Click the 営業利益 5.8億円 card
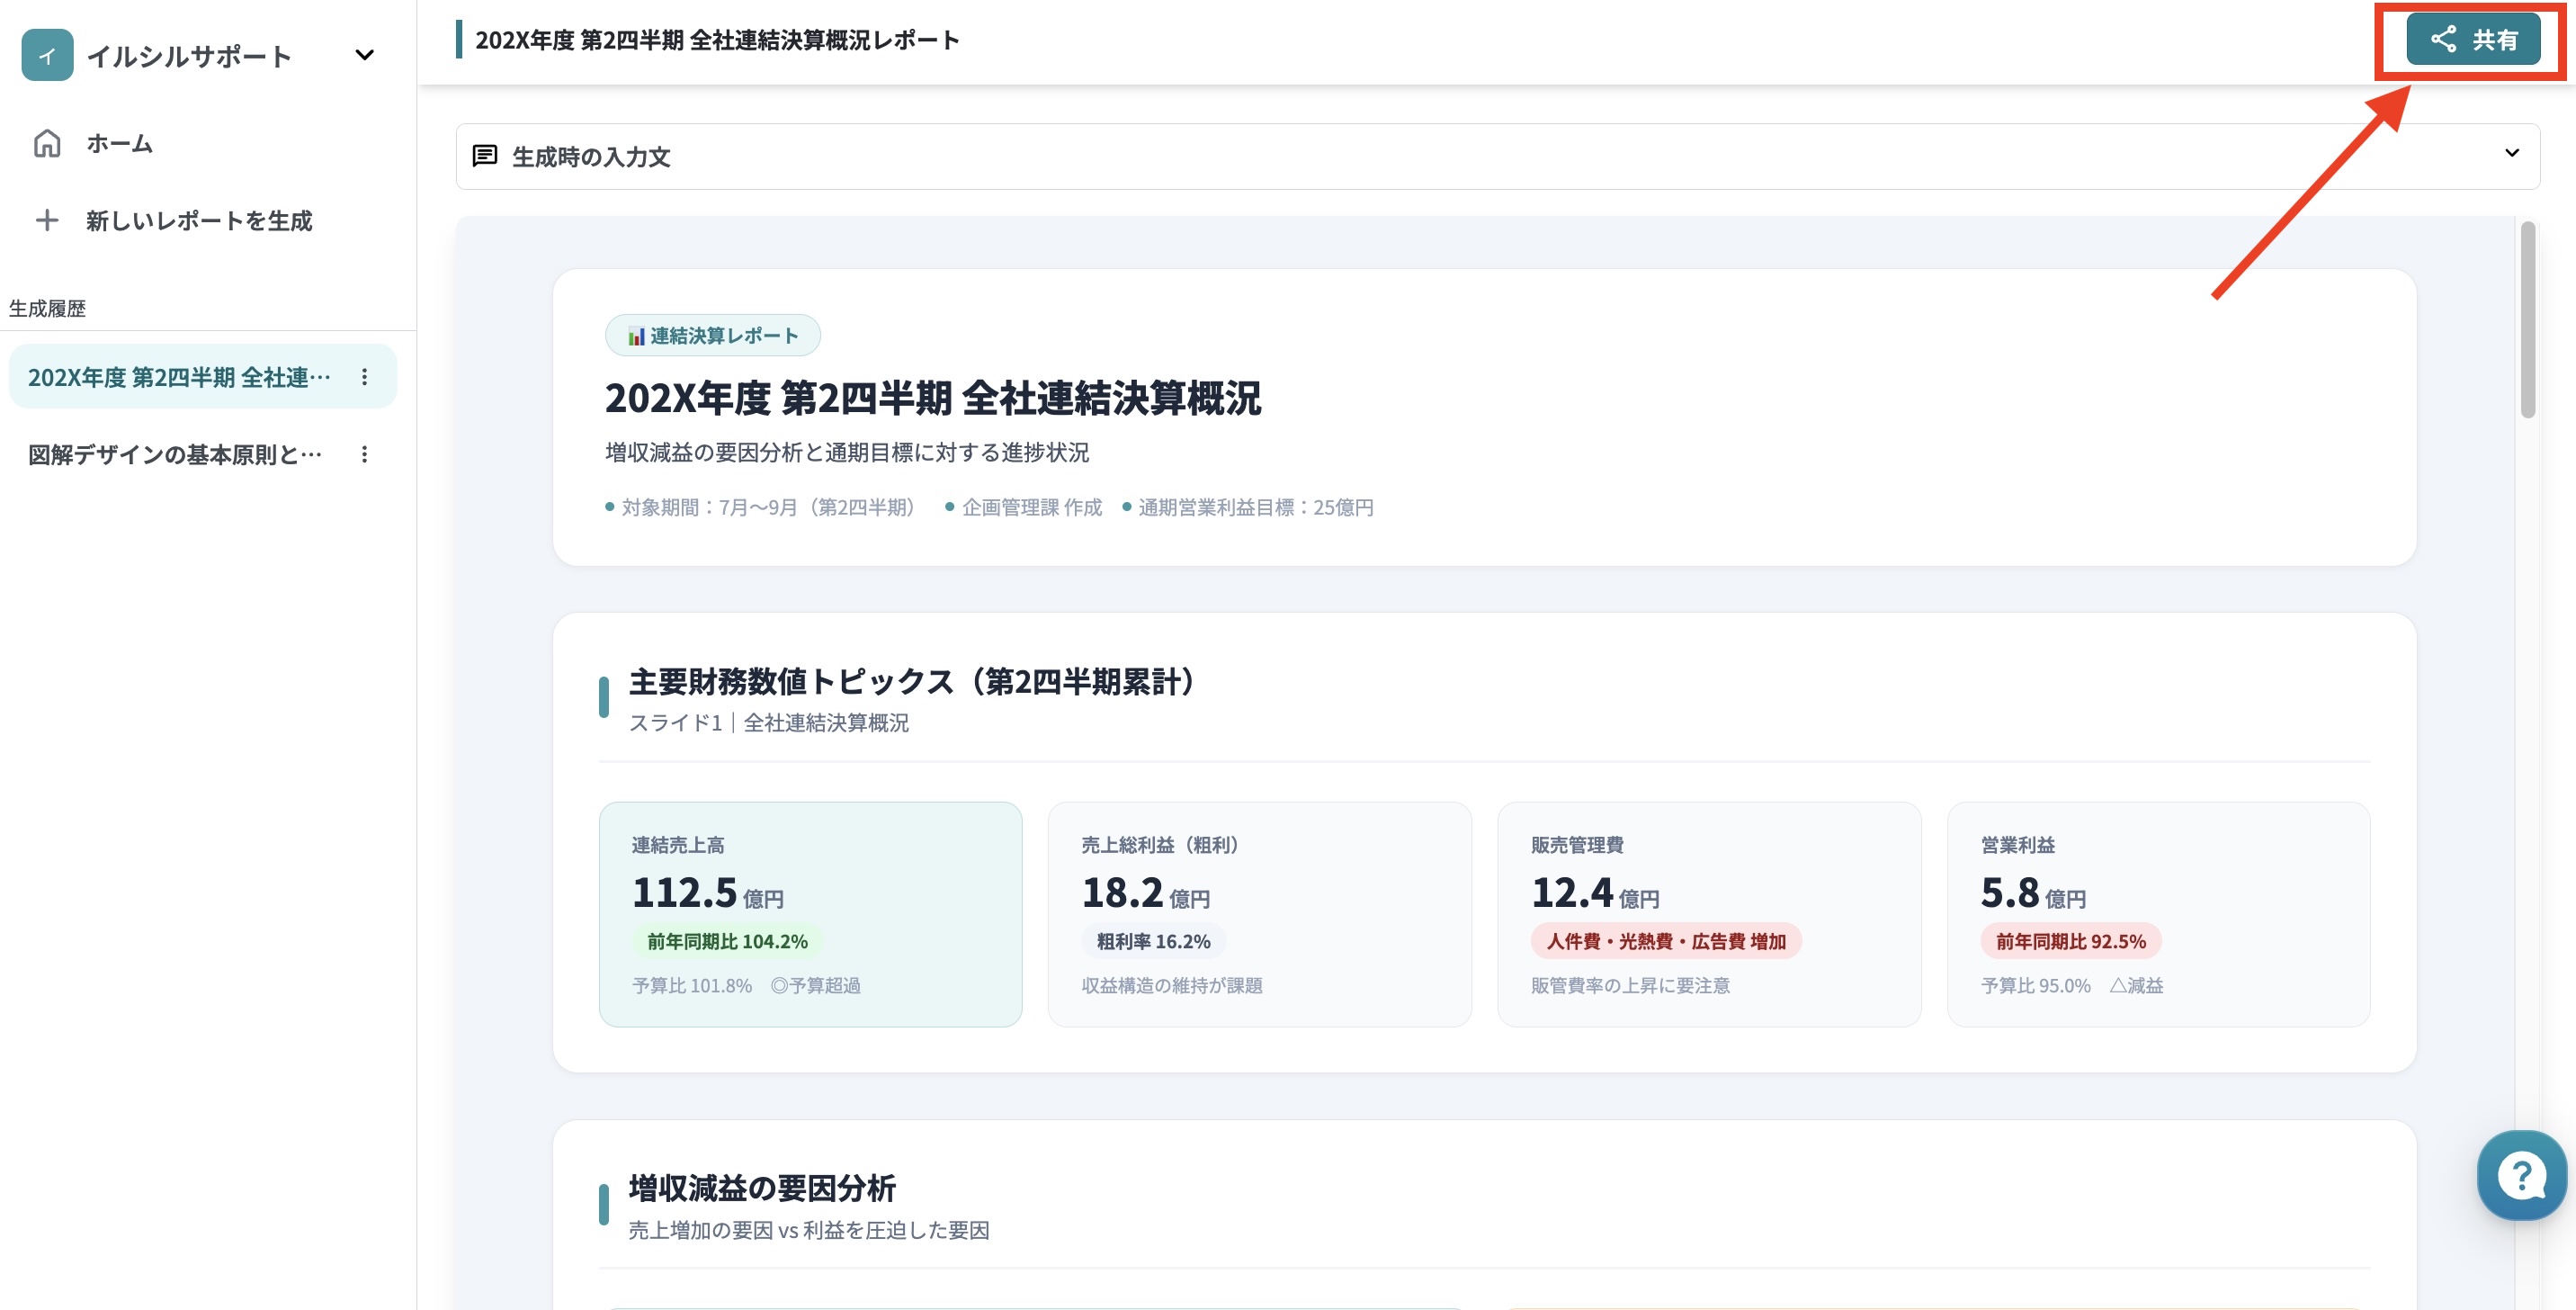The image size is (2576, 1310). coord(2158,914)
